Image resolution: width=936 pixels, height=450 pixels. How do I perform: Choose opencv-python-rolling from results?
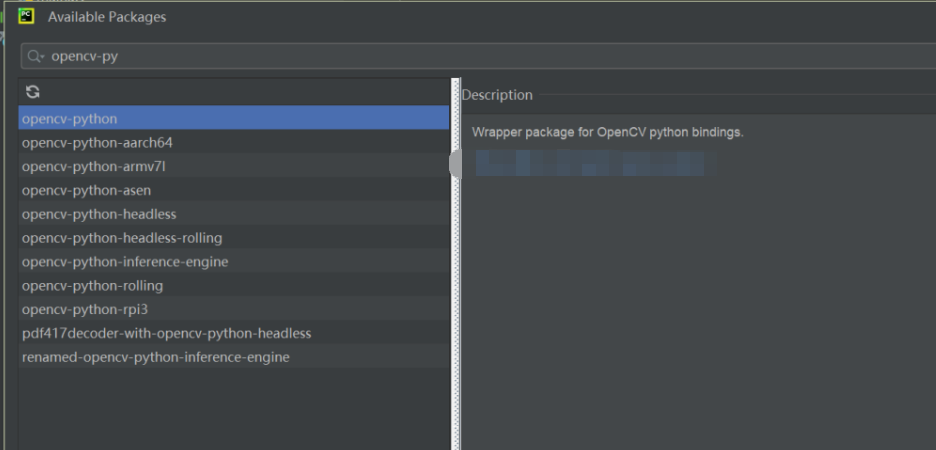pyautogui.click(x=92, y=286)
